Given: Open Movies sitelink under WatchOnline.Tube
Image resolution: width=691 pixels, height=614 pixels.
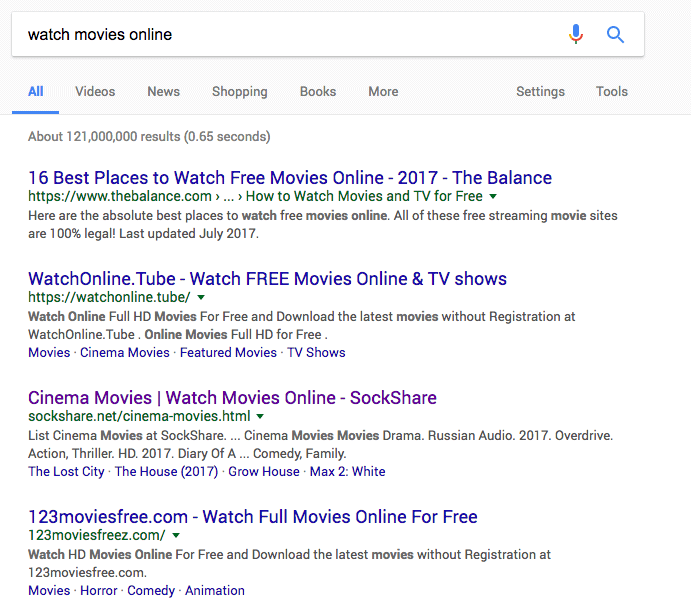Looking at the screenshot, I should (49, 353).
